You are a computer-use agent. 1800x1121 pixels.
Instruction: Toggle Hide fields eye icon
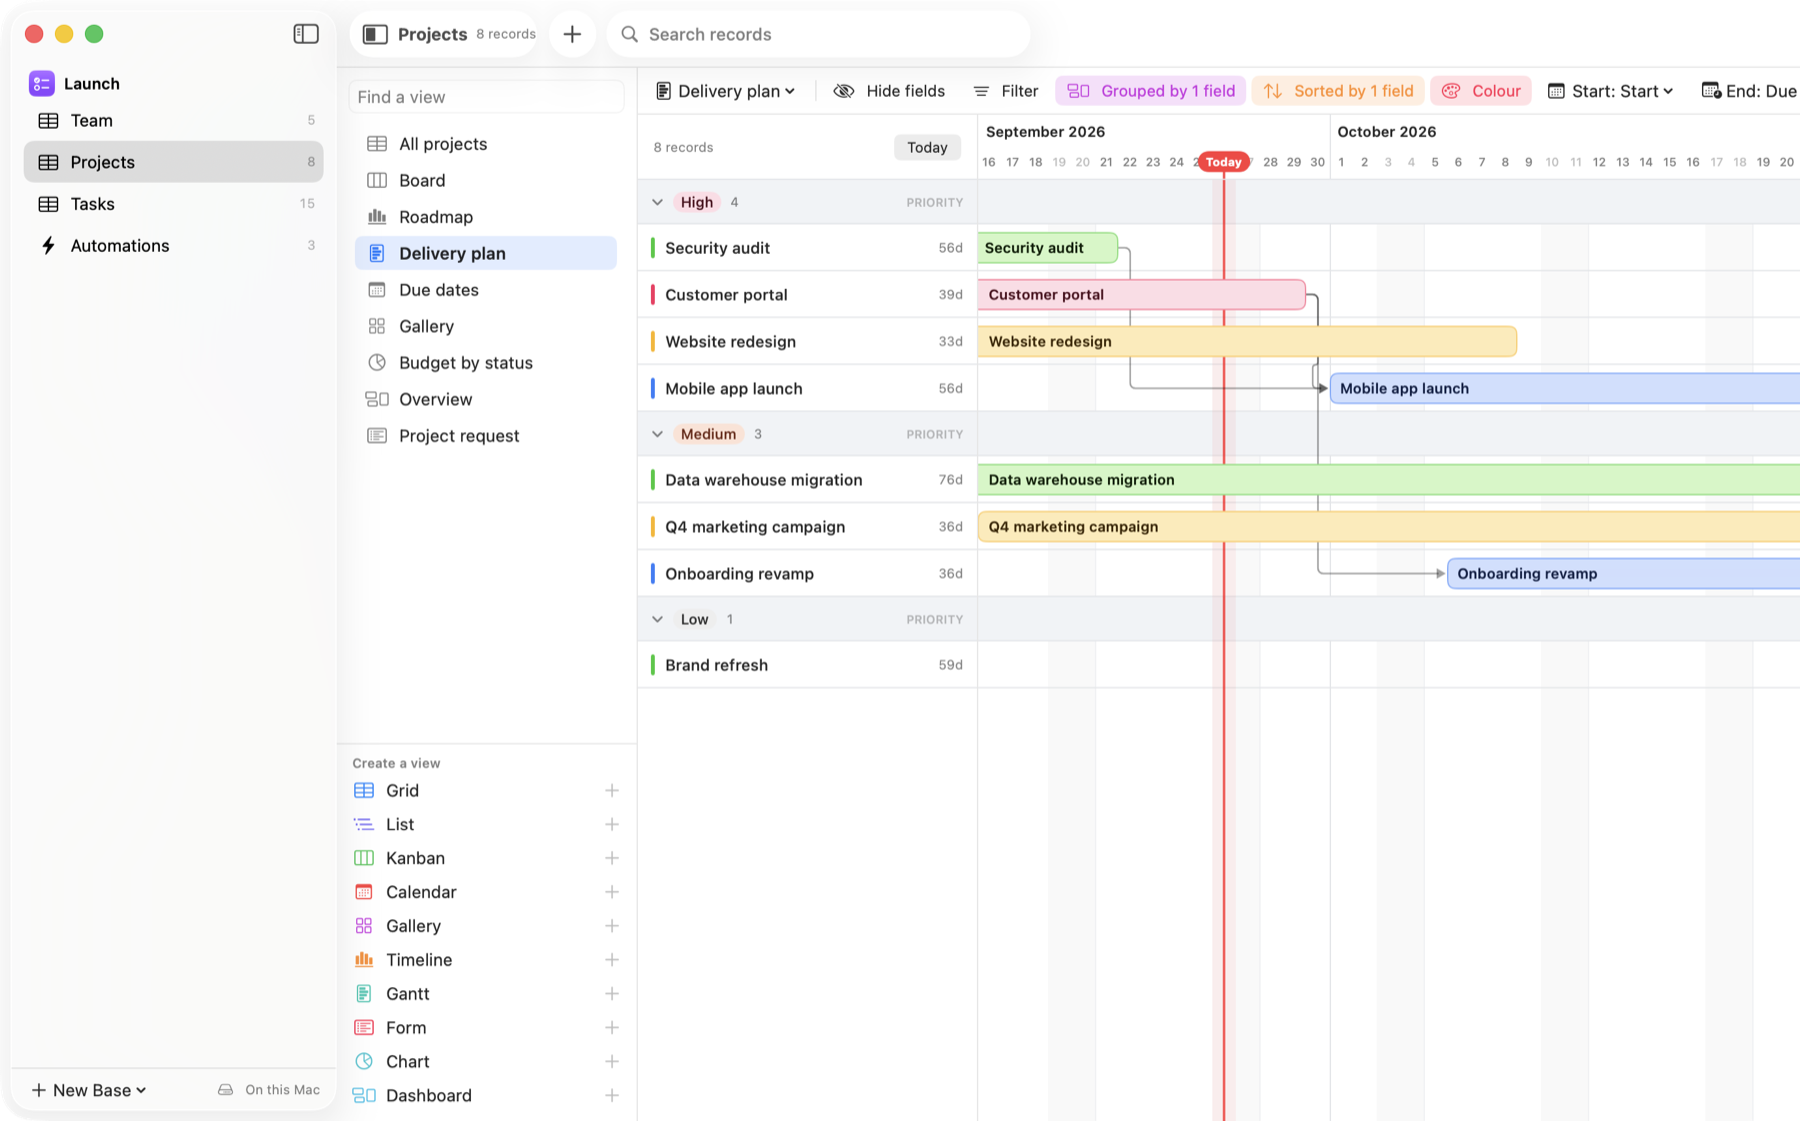tap(844, 91)
